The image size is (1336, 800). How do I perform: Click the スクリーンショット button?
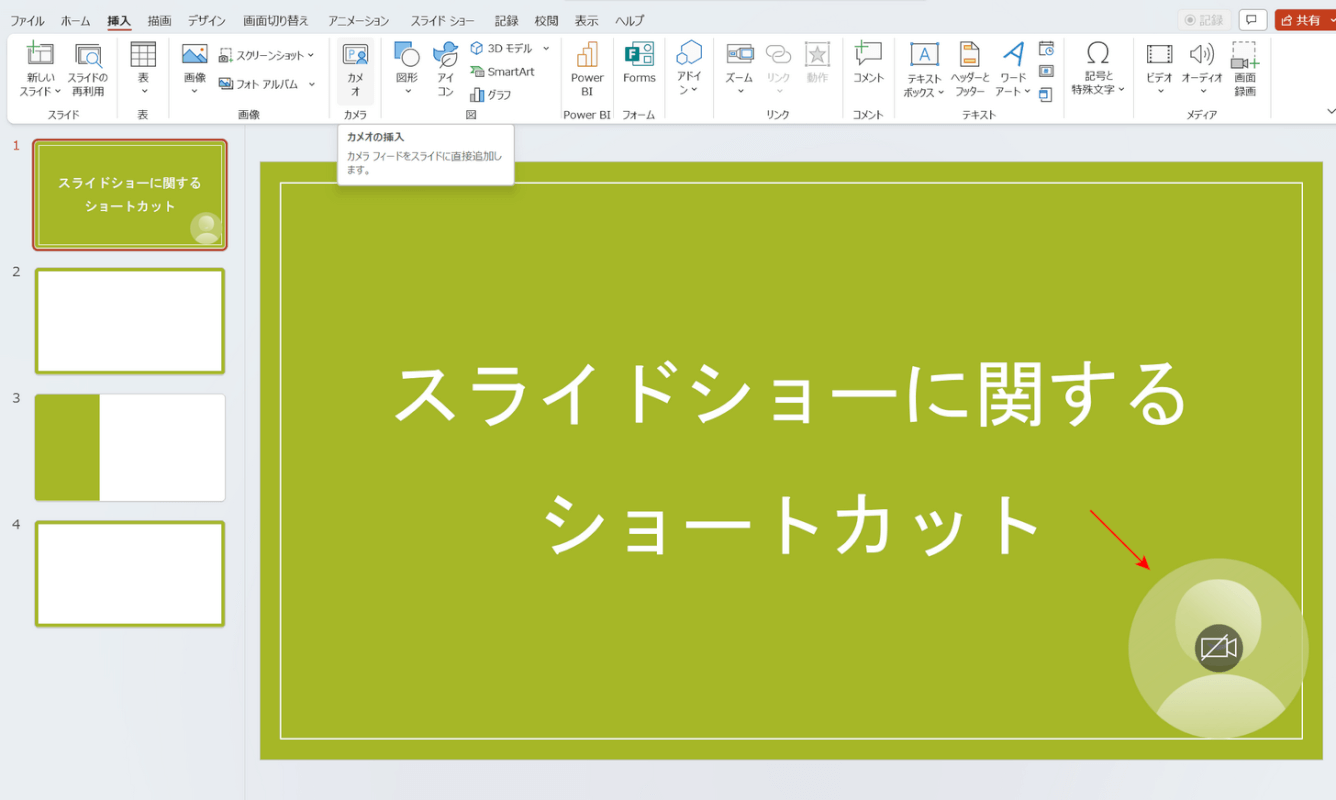tap(268, 56)
